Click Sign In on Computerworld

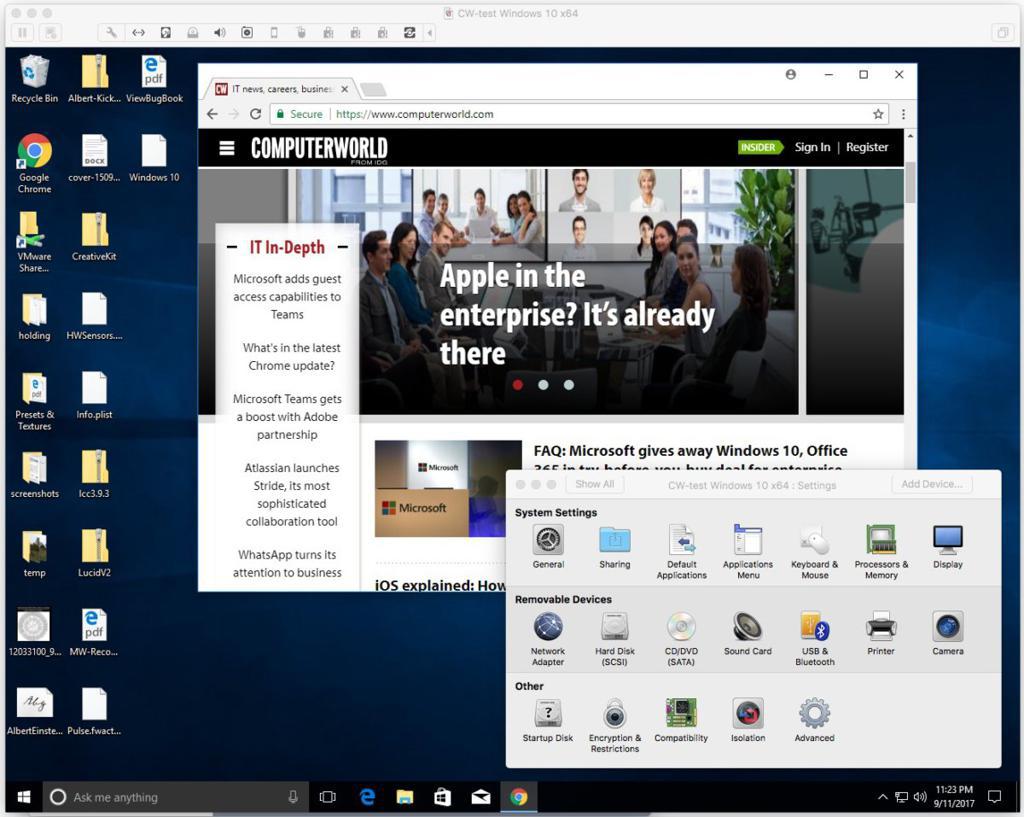812,148
